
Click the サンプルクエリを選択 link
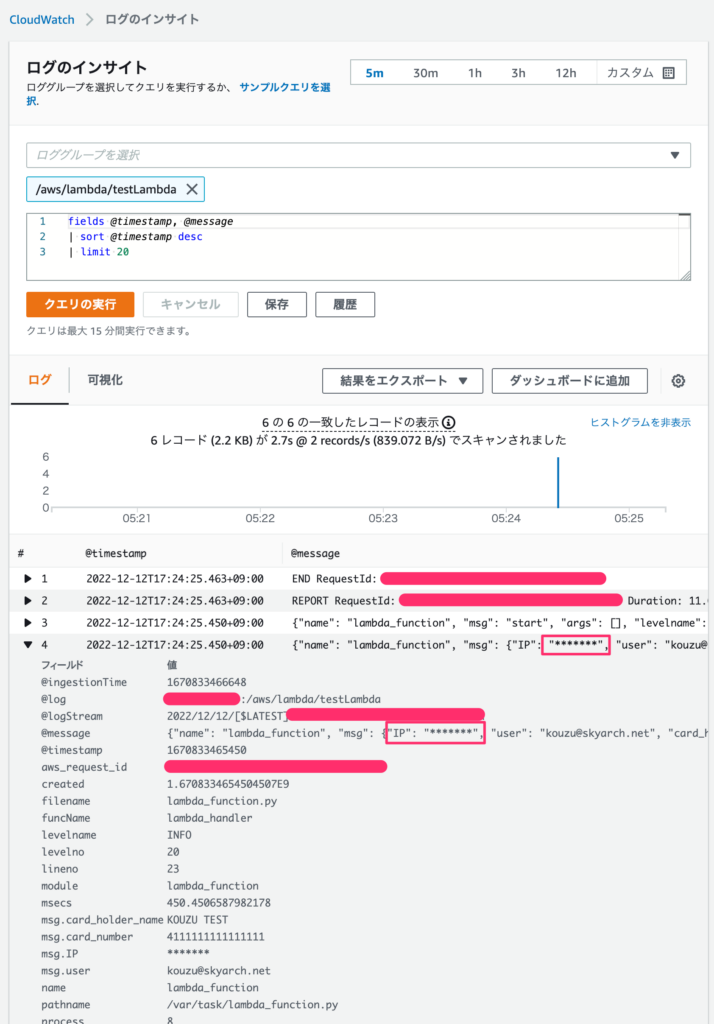284,87
